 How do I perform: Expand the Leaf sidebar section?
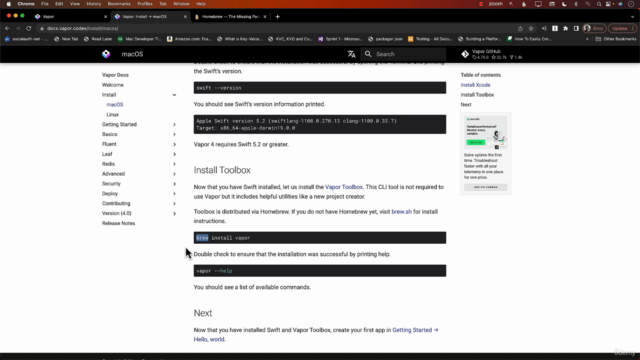174,154
